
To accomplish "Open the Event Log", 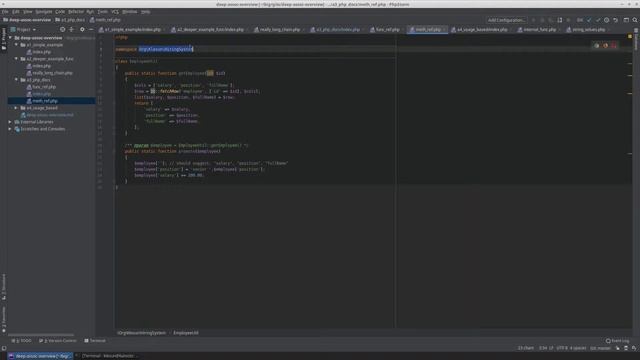I will click(618, 340).
